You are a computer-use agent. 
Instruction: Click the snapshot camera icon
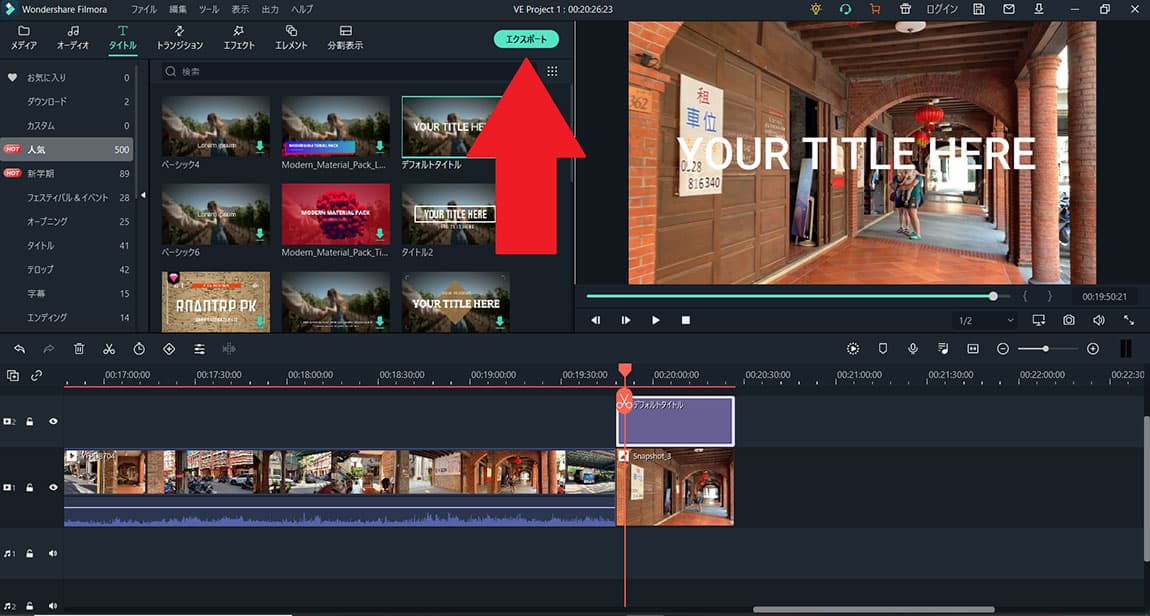(x=1069, y=320)
